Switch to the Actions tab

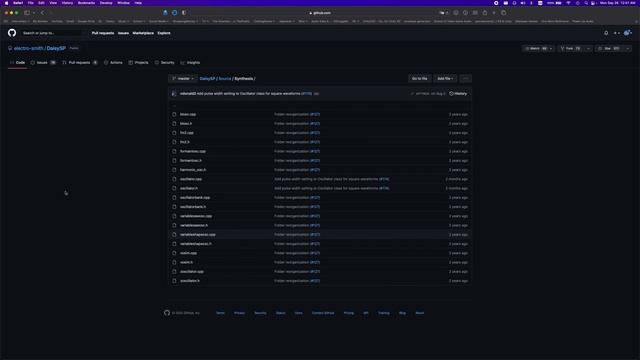point(113,62)
